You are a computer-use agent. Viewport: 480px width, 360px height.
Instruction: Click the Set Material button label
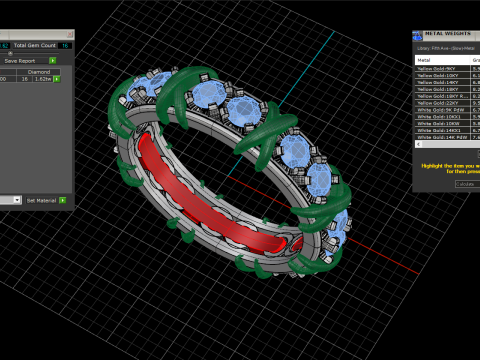pos(41,201)
